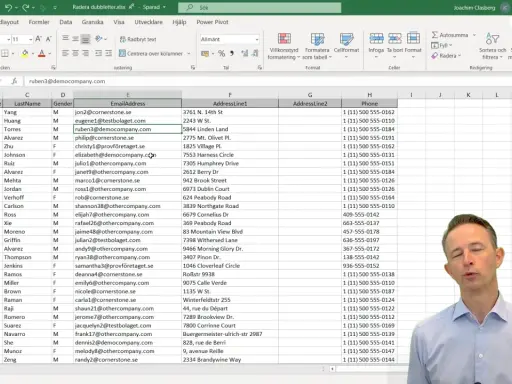Select cell with eugene1@testbolaget.com

pos(128,121)
